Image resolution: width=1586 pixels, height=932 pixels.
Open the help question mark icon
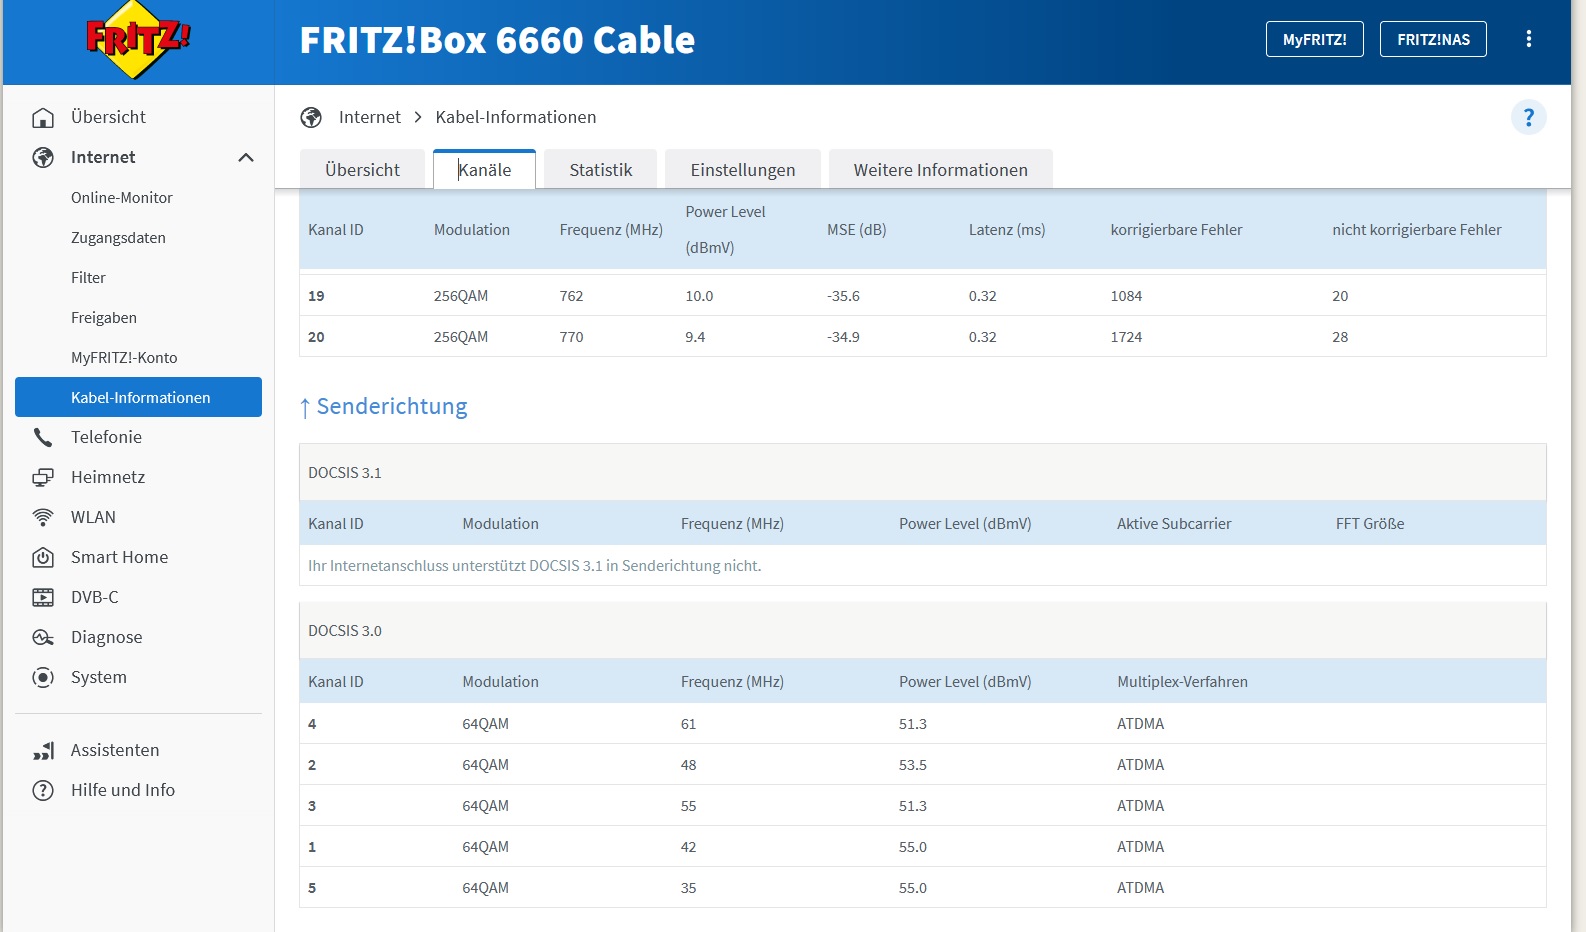pyautogui.click(x=1528, y=117)
